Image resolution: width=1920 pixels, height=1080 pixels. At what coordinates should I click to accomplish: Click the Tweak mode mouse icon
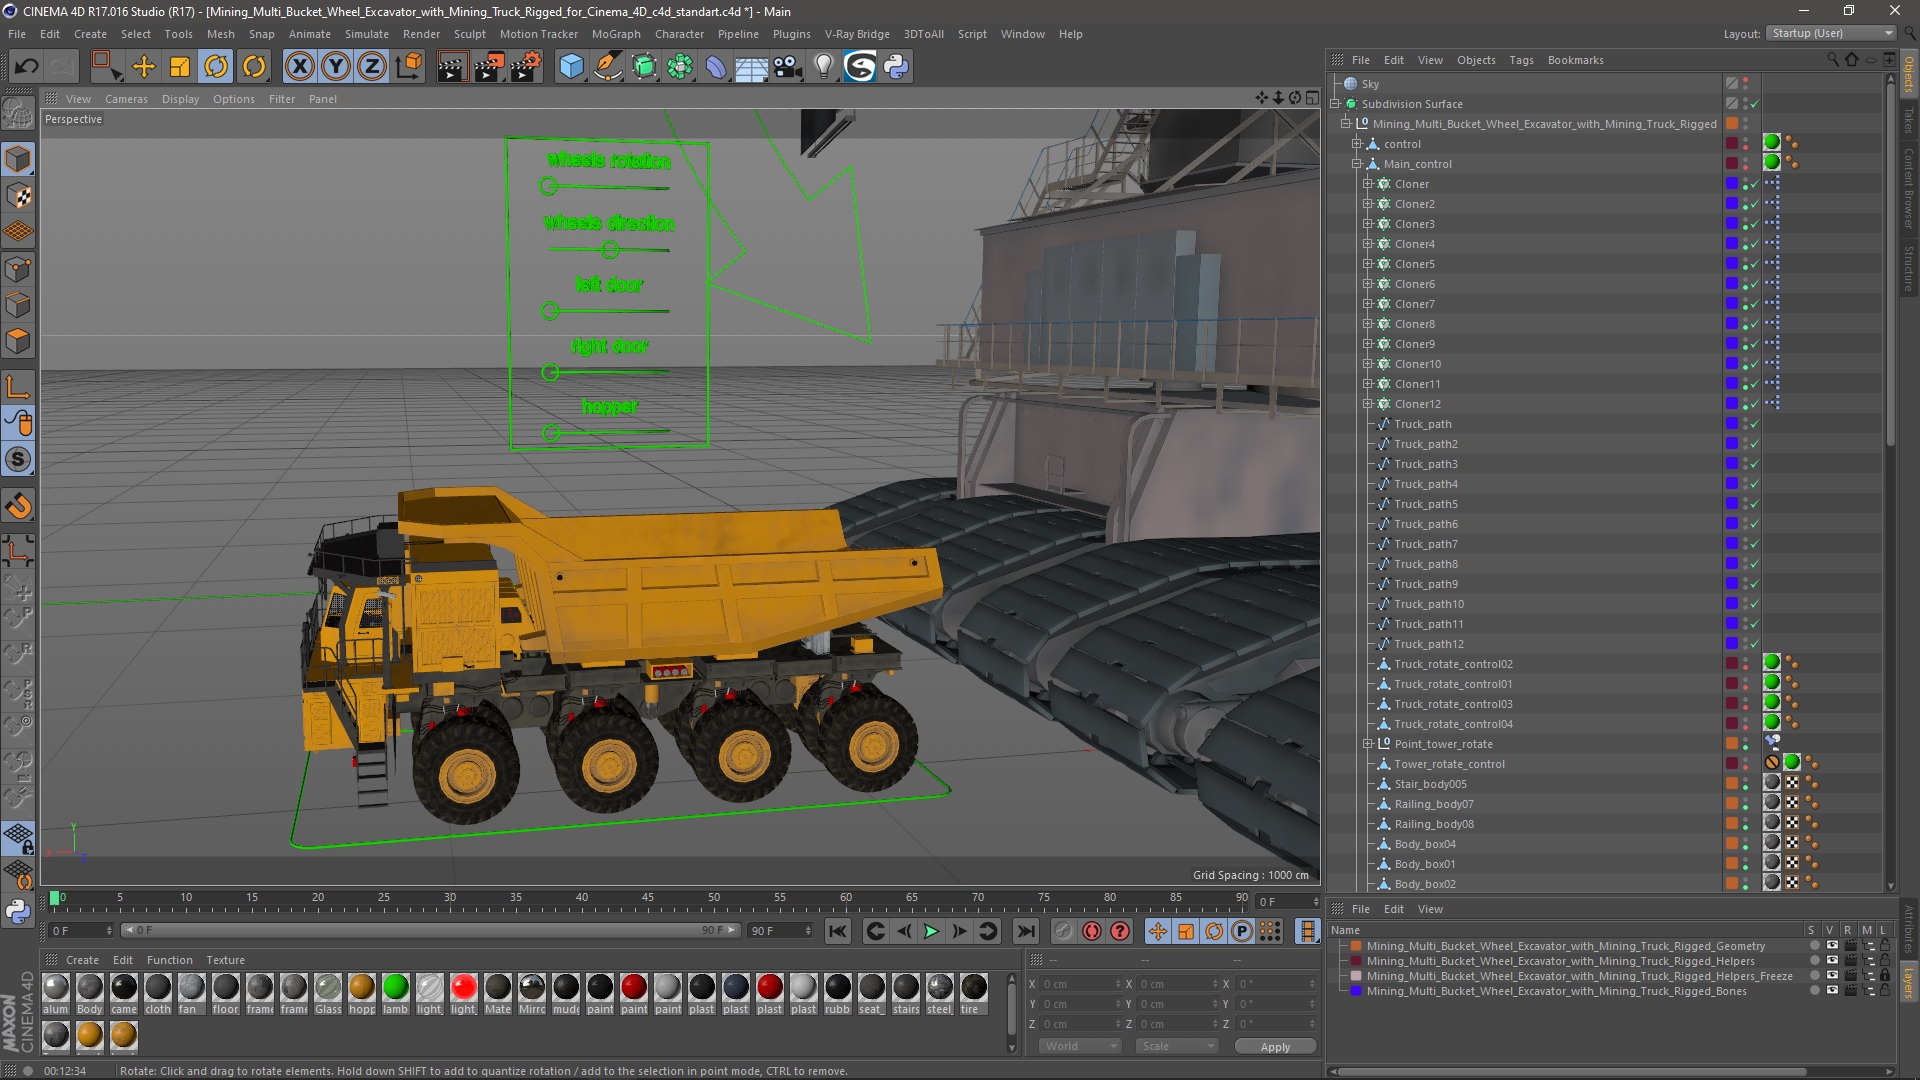click(x=18, y=423)
